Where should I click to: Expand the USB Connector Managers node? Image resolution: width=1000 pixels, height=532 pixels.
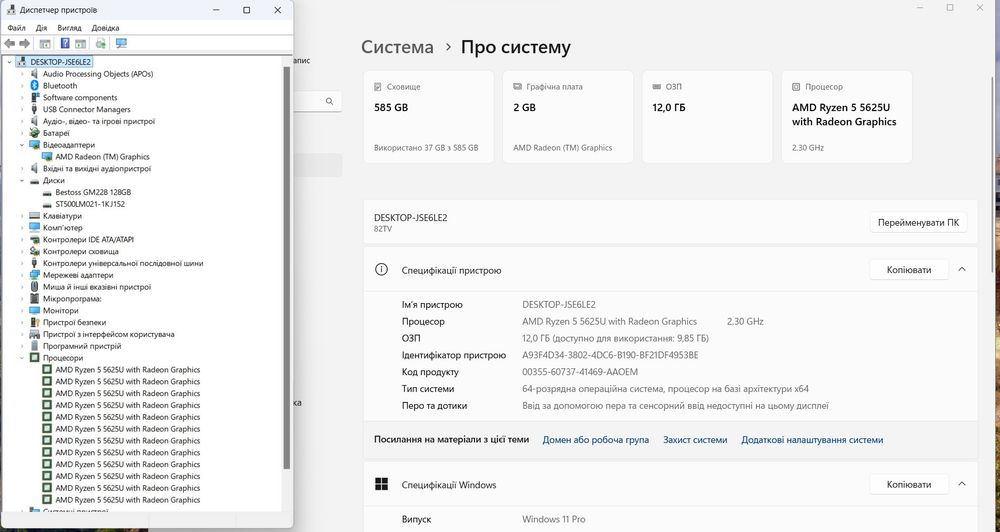coord(22,110)
